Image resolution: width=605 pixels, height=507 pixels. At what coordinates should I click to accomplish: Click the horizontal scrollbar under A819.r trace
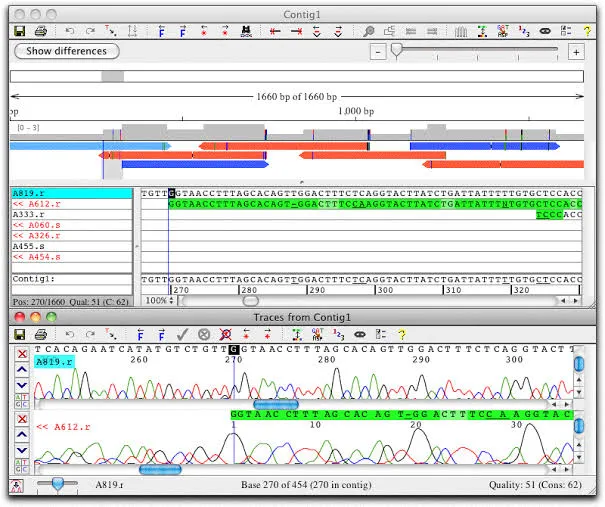(x=293, y=404)
